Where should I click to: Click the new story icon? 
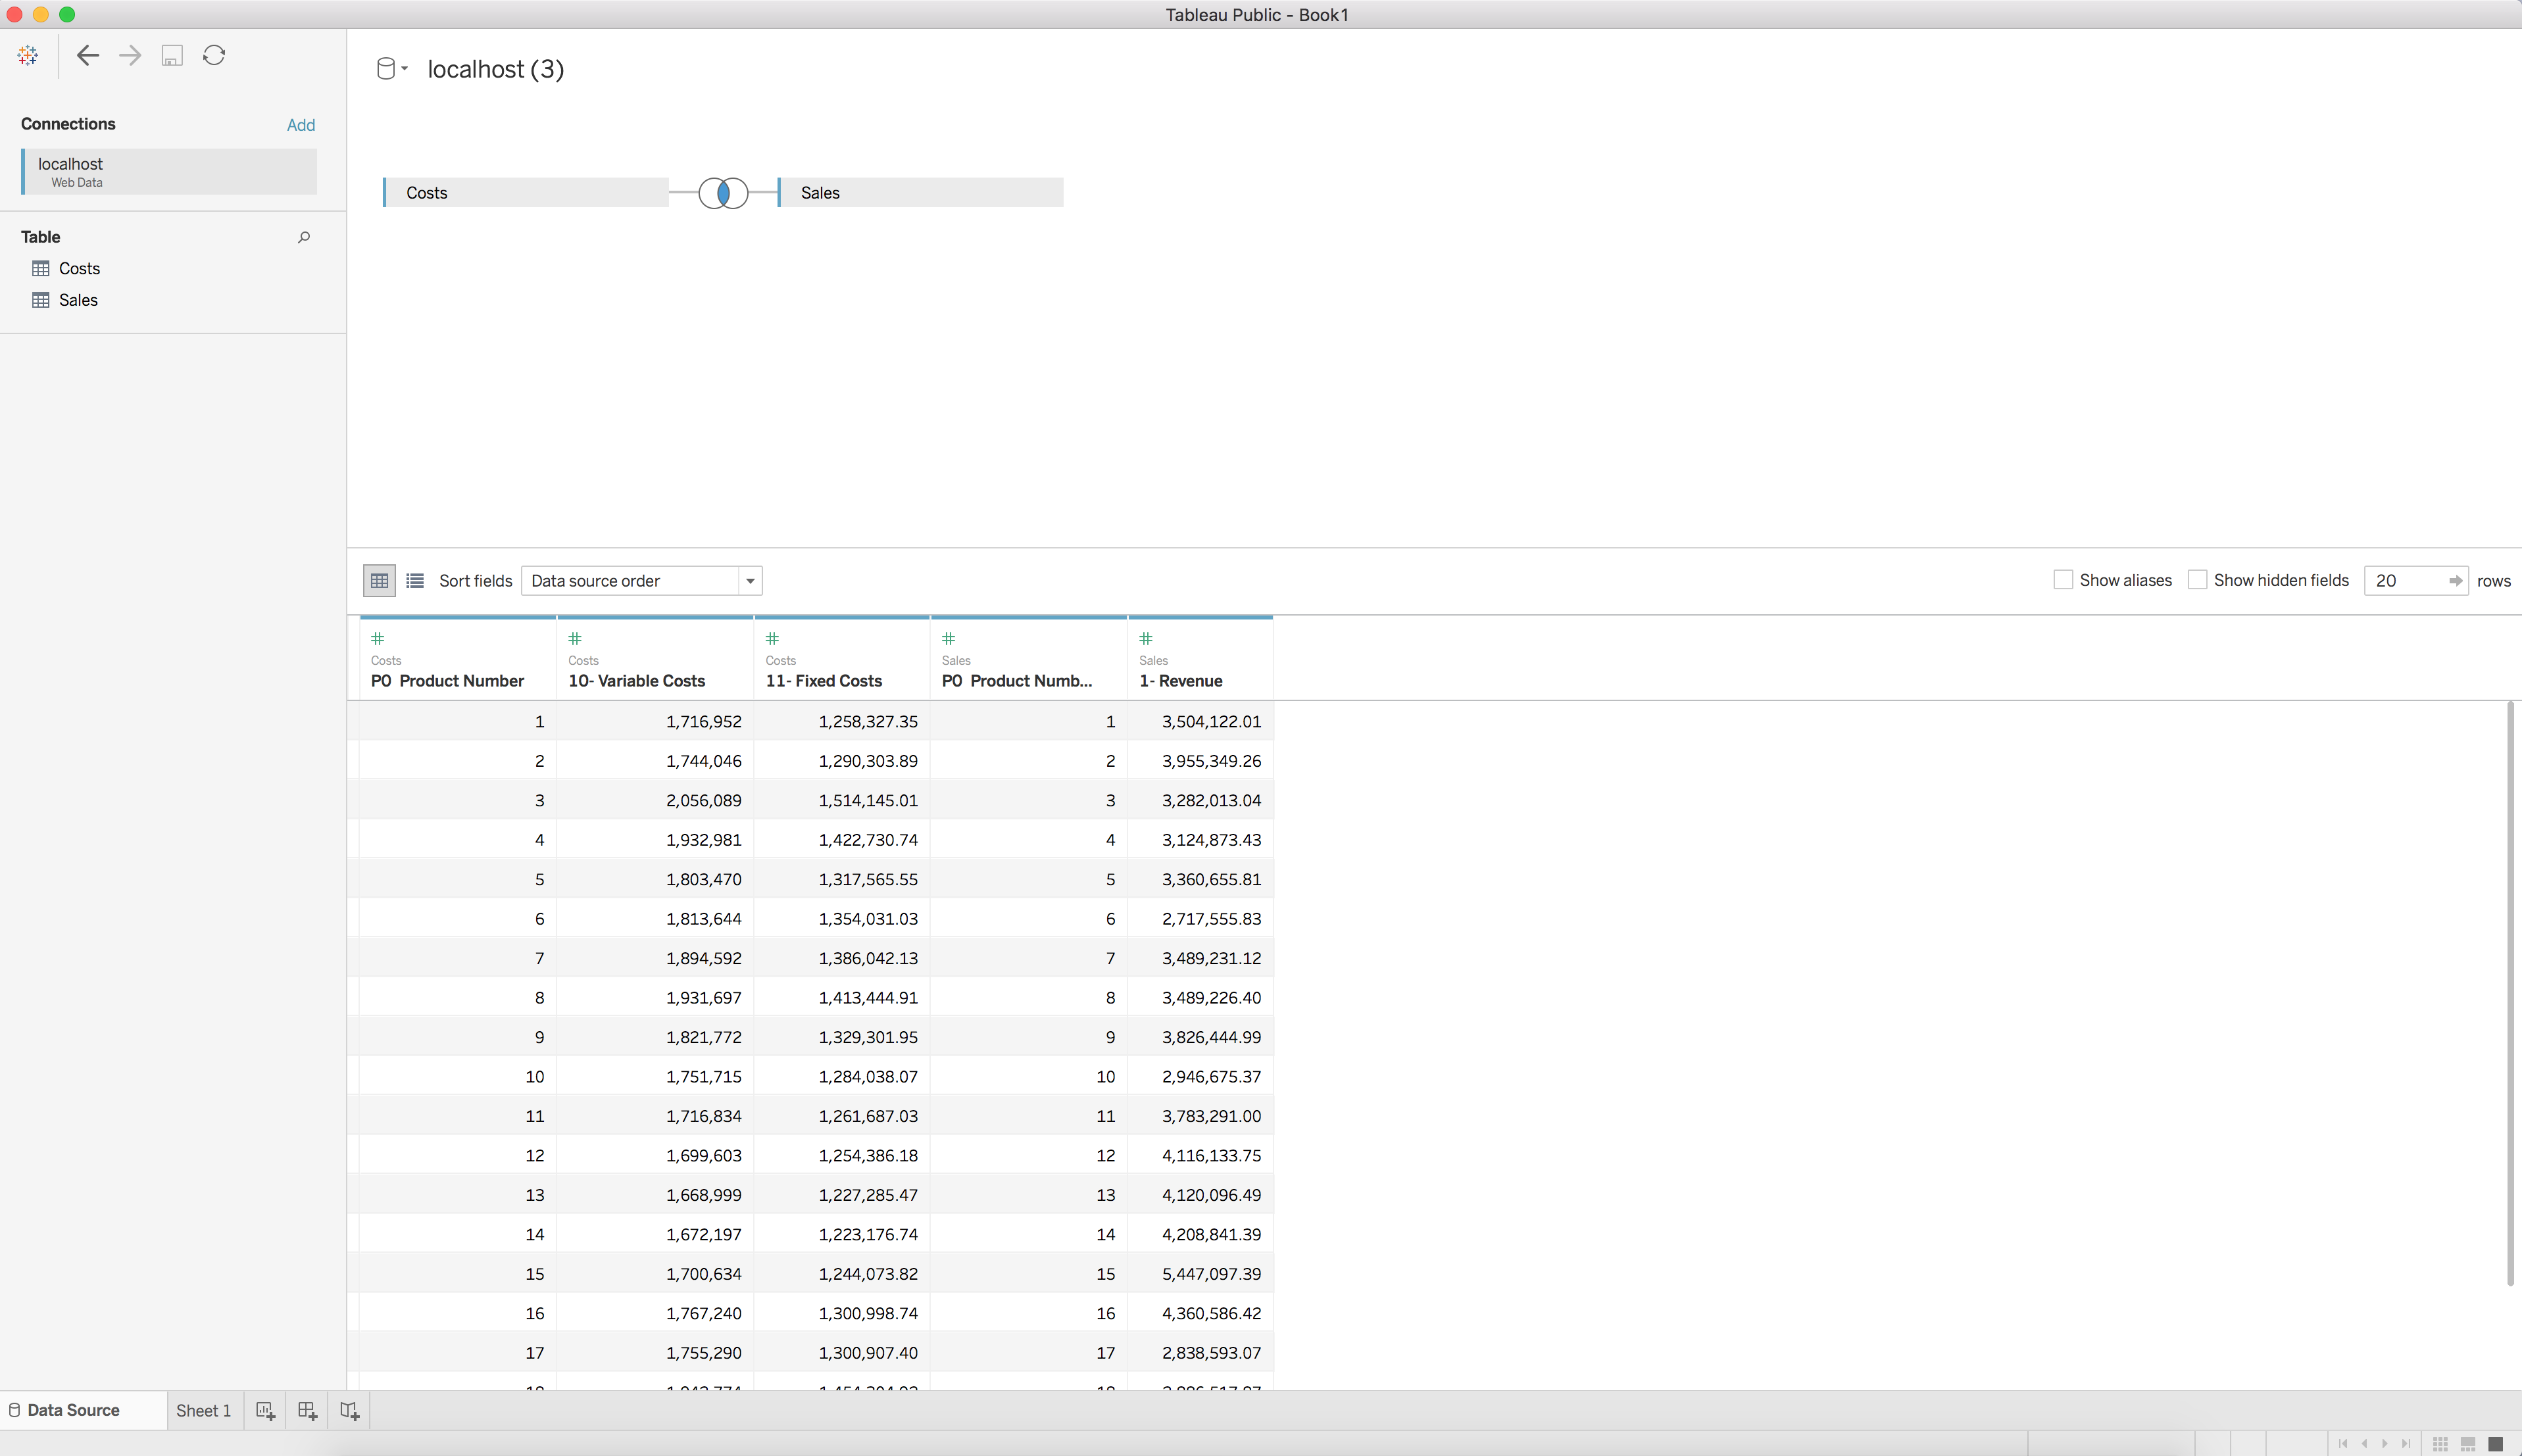349,1411
